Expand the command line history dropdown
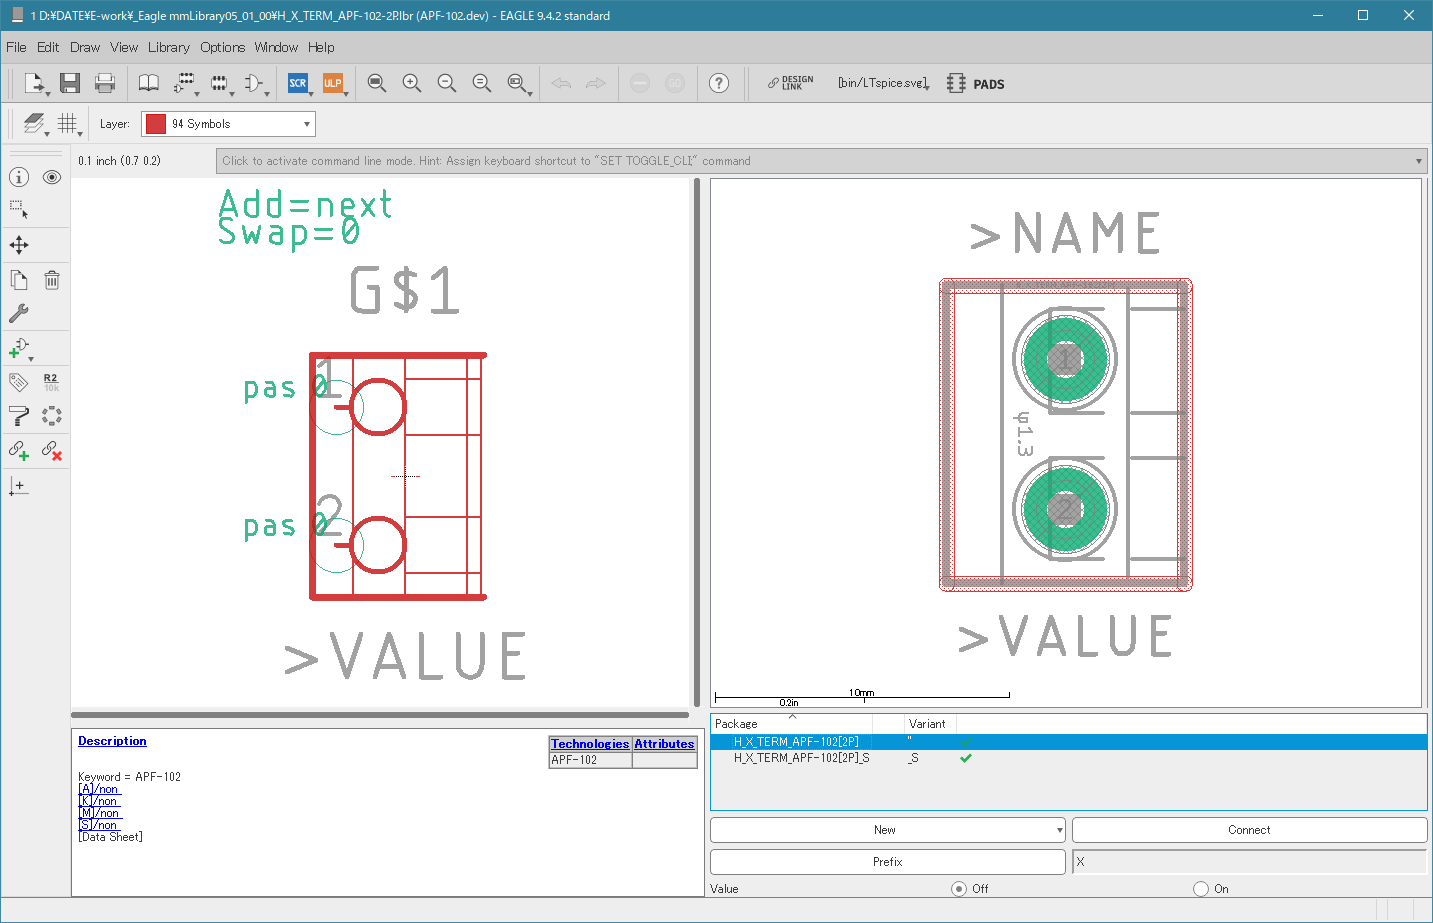The width and height of the screenshot is (1433, 923). (x=1418, y=161)
